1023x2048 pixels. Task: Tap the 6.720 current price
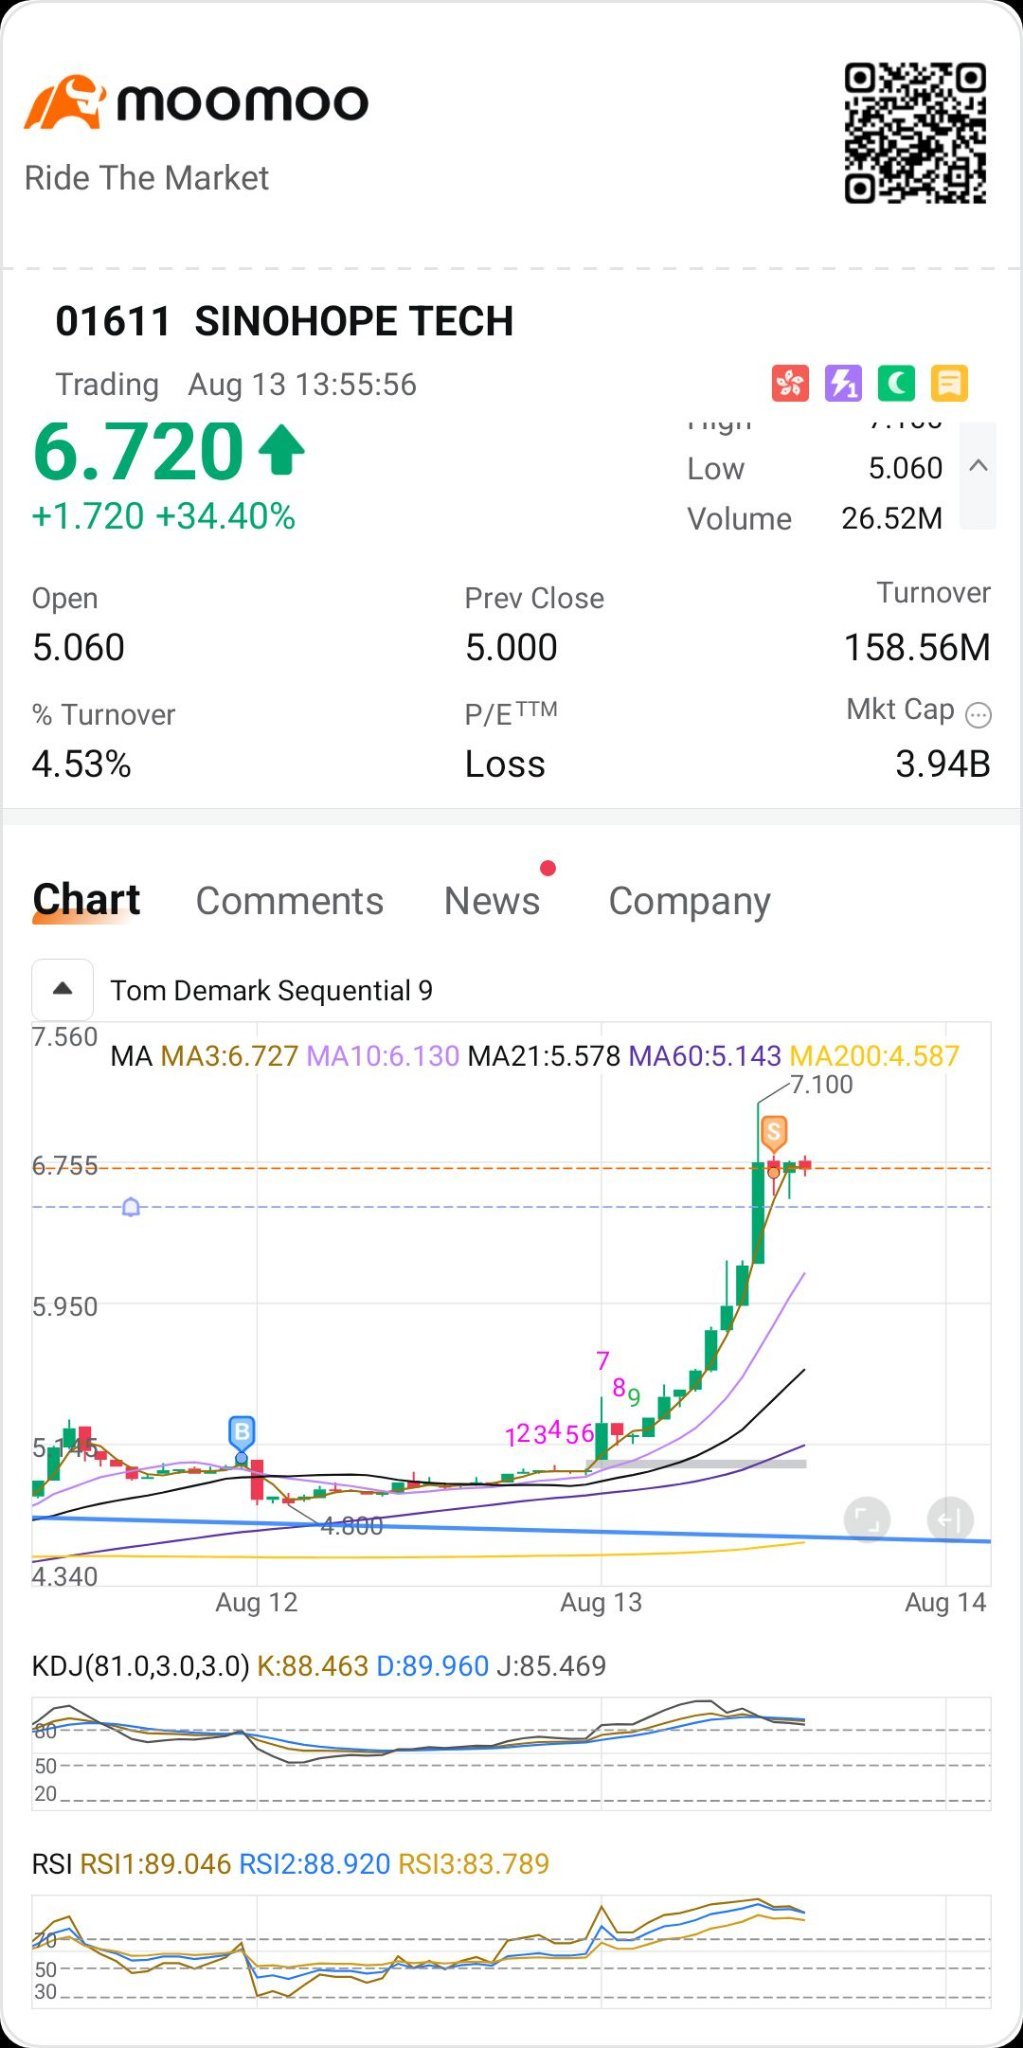click(138, 451)
